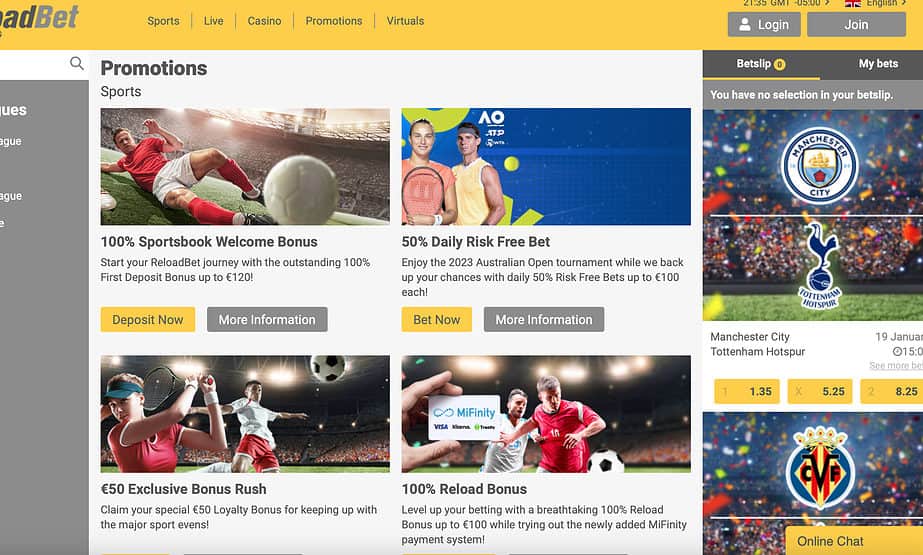This screenshot has width=923, height=555.
Task: Click the search input field
Action: pos(33,64)
